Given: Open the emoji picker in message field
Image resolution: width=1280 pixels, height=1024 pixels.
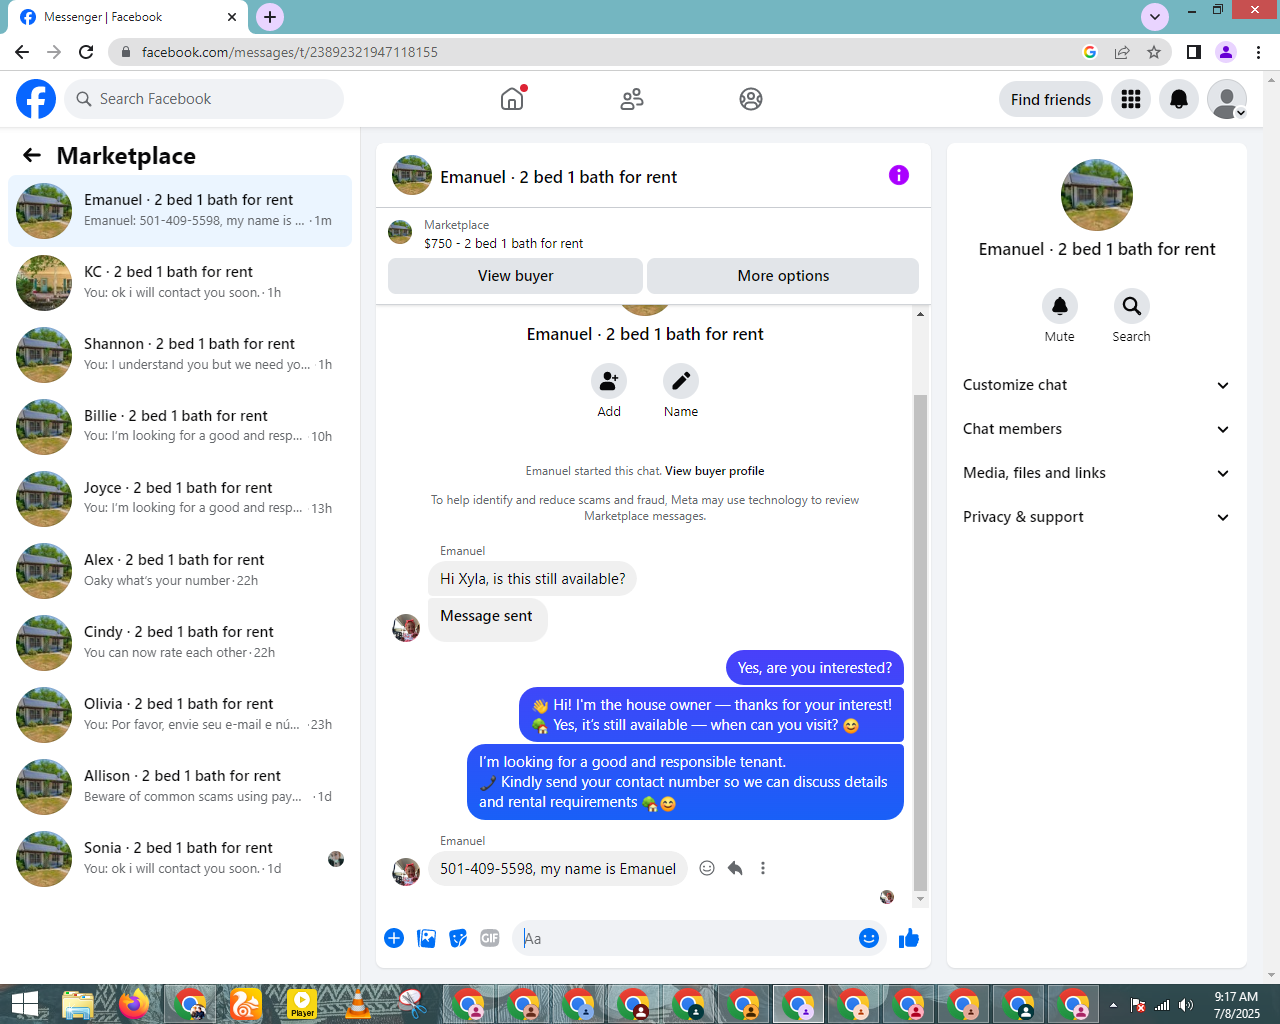Looking at the screenshot, I should 869,938.
